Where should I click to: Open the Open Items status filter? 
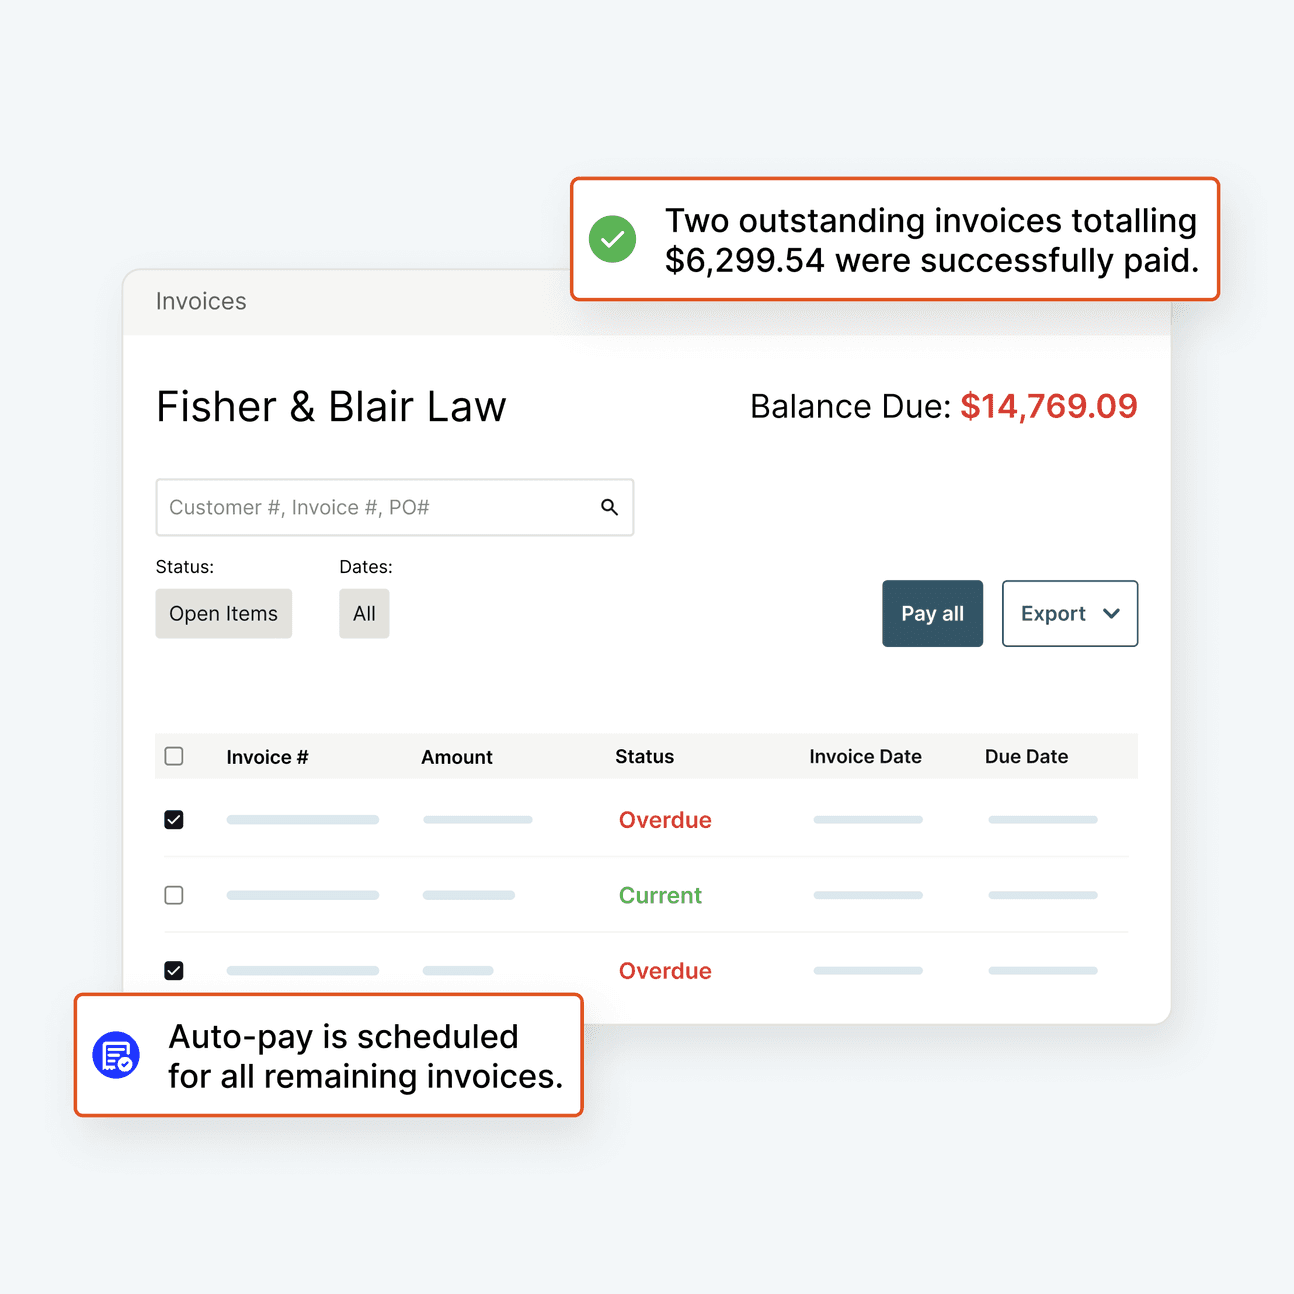click(x=223, y=614)
